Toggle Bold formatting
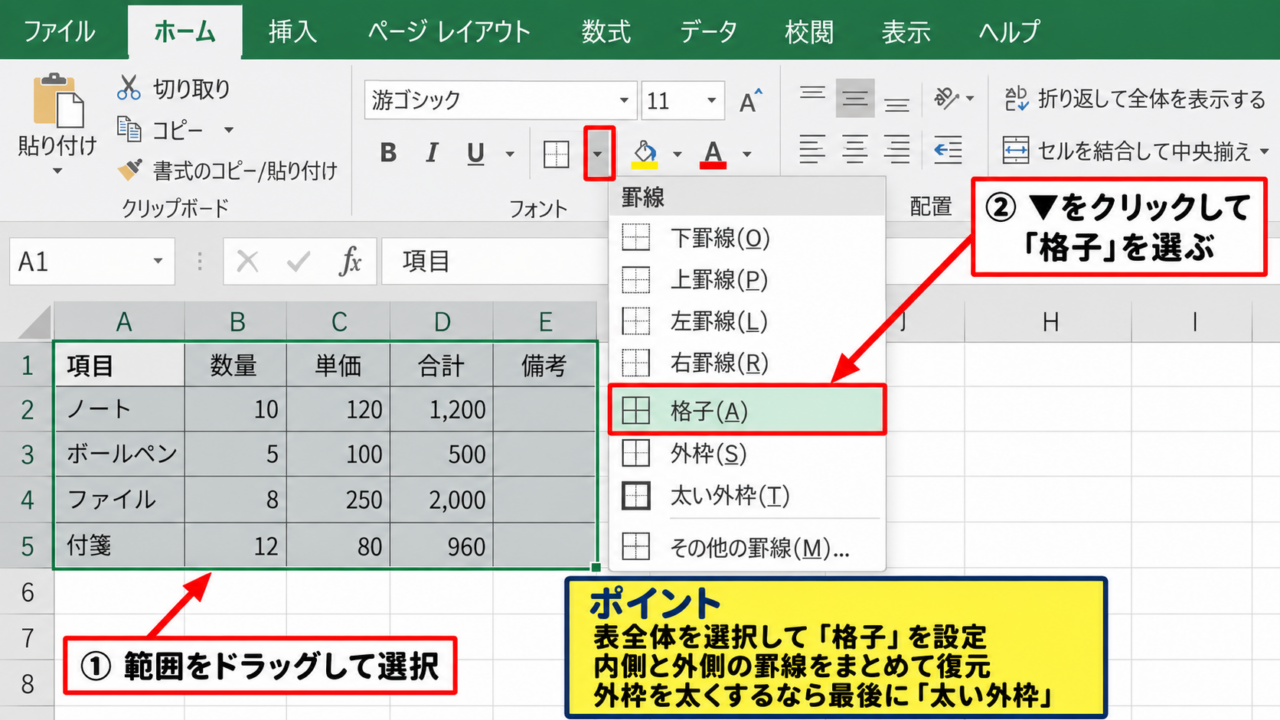1280x720 pixels. [388, 153]
